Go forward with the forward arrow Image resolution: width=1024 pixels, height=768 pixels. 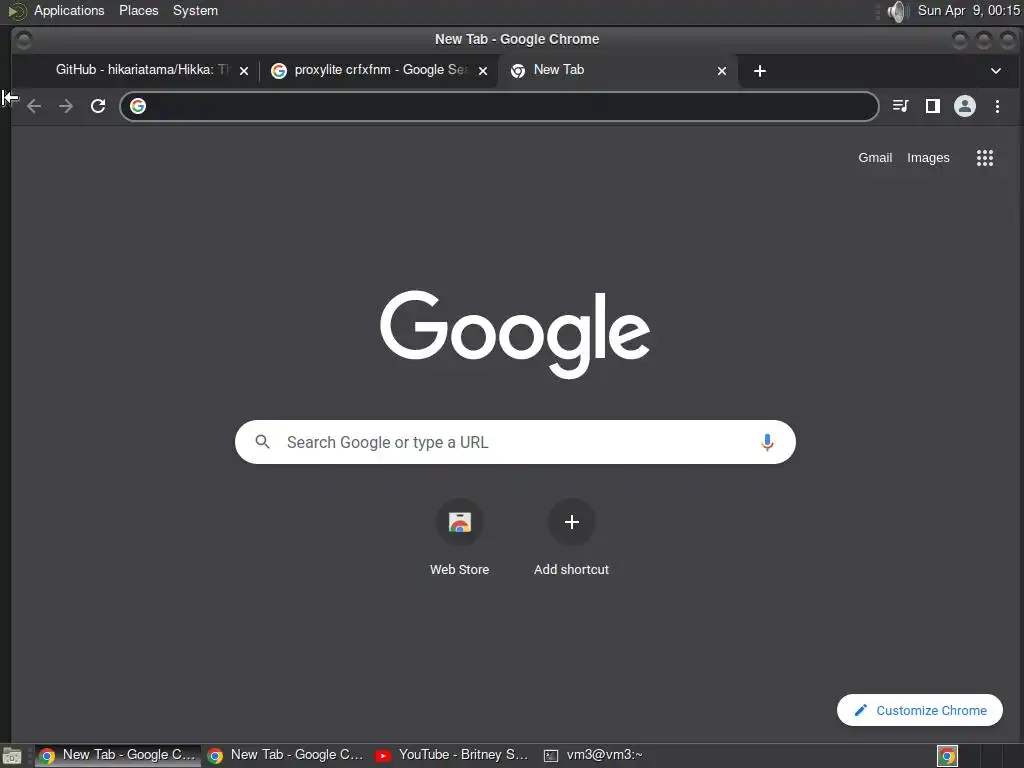[66, 106]
